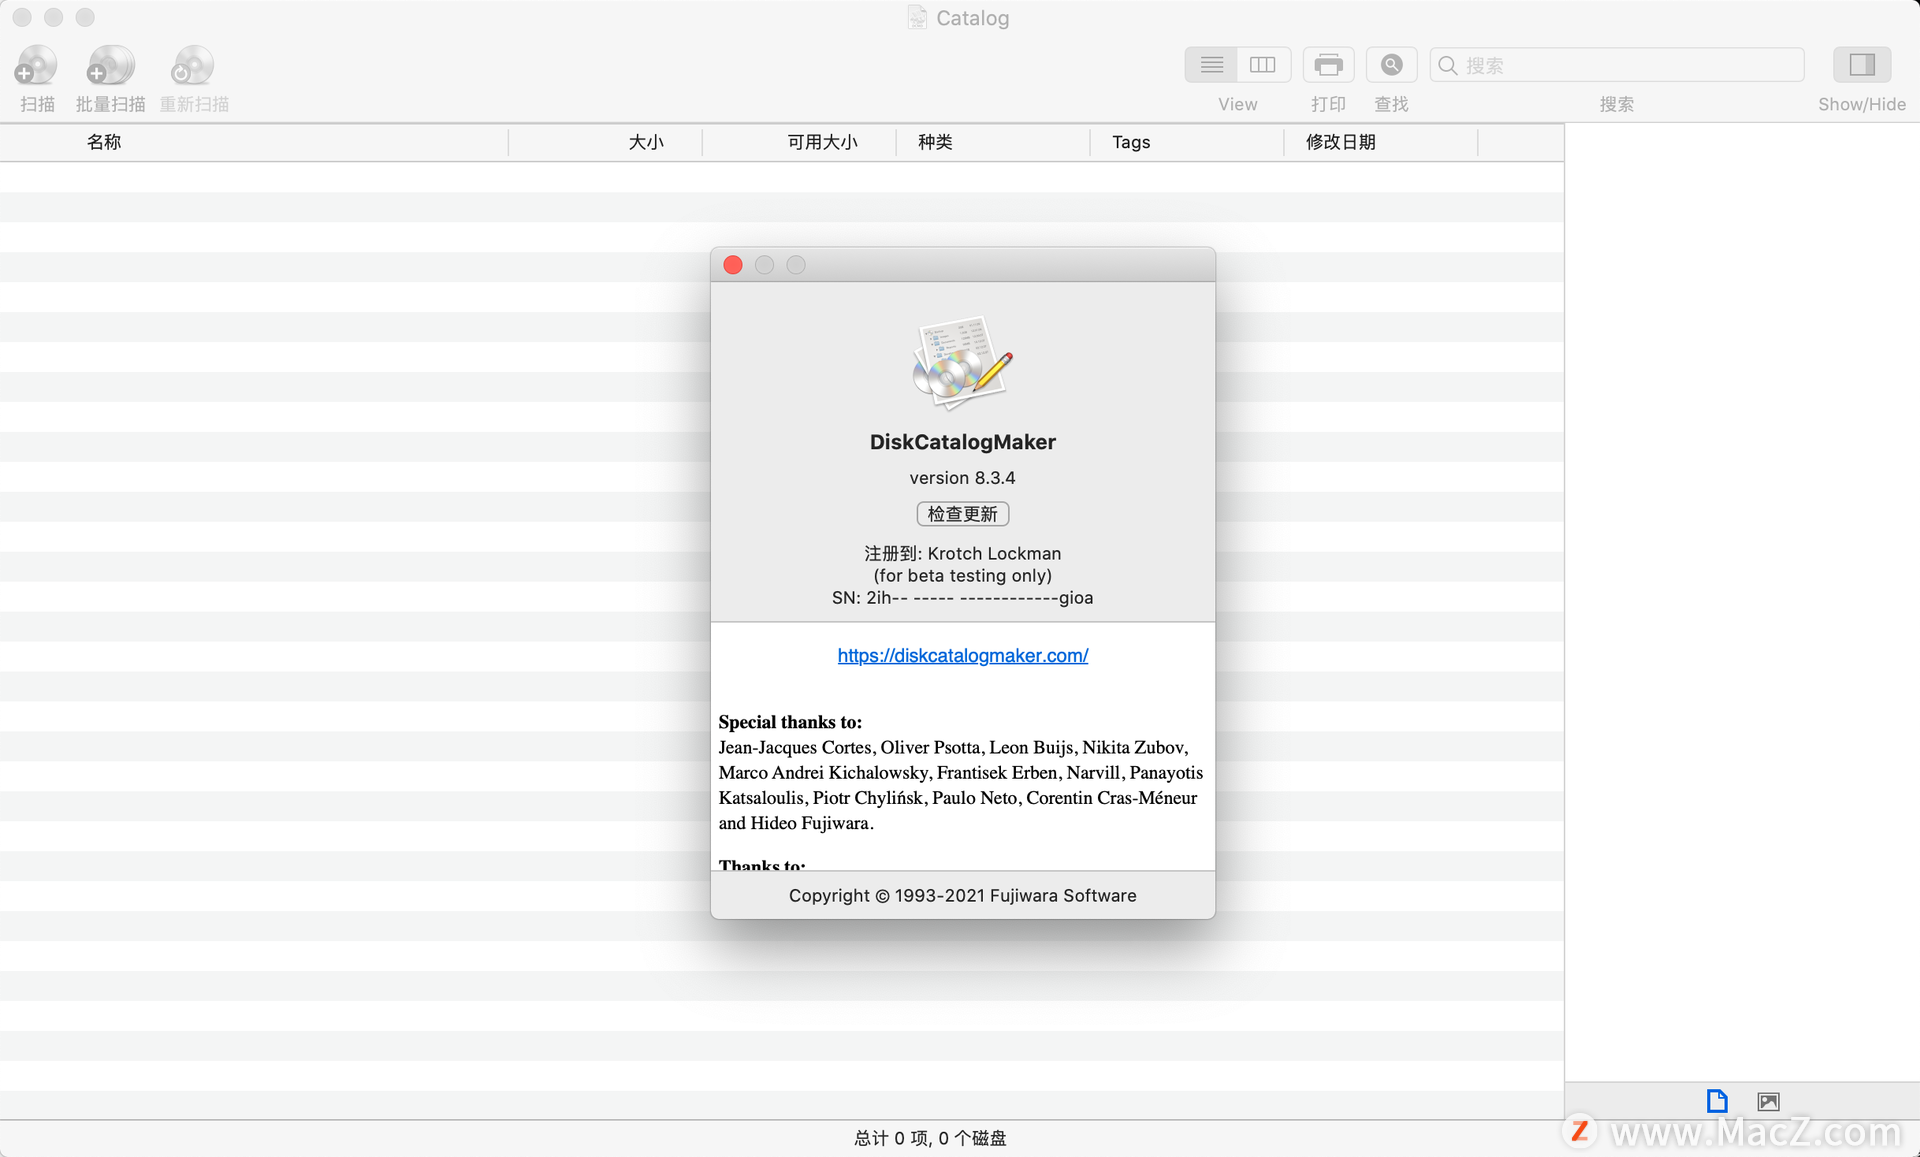Click the version 8.3.4 text
This screenshot has height=1157, width=1920.
point(962,478)
